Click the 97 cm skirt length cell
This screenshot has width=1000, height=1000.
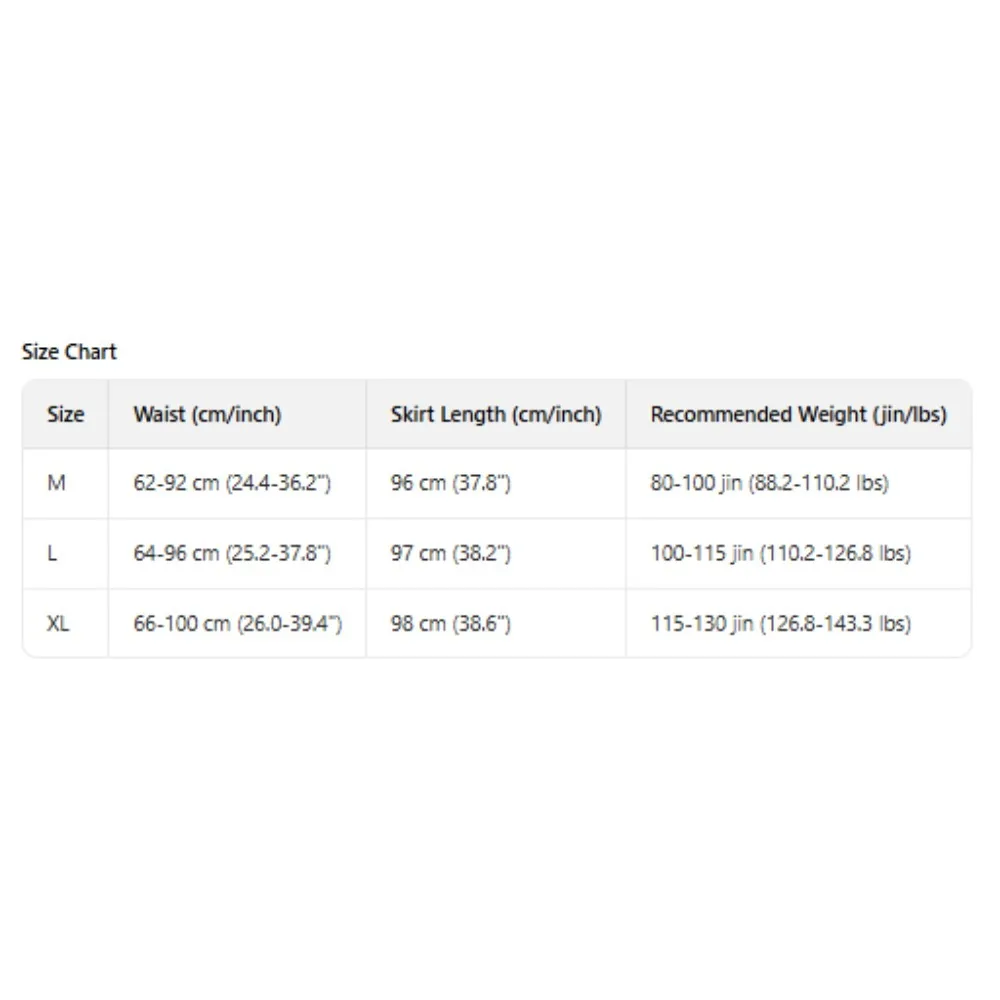(x=451, y=553)
